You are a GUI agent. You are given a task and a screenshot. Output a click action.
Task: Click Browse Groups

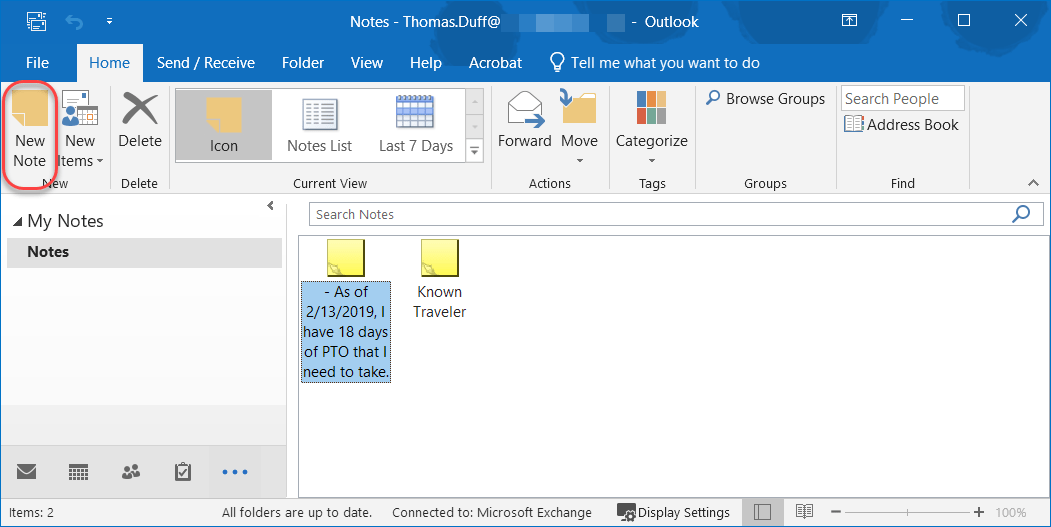click(x=765, y=99)
